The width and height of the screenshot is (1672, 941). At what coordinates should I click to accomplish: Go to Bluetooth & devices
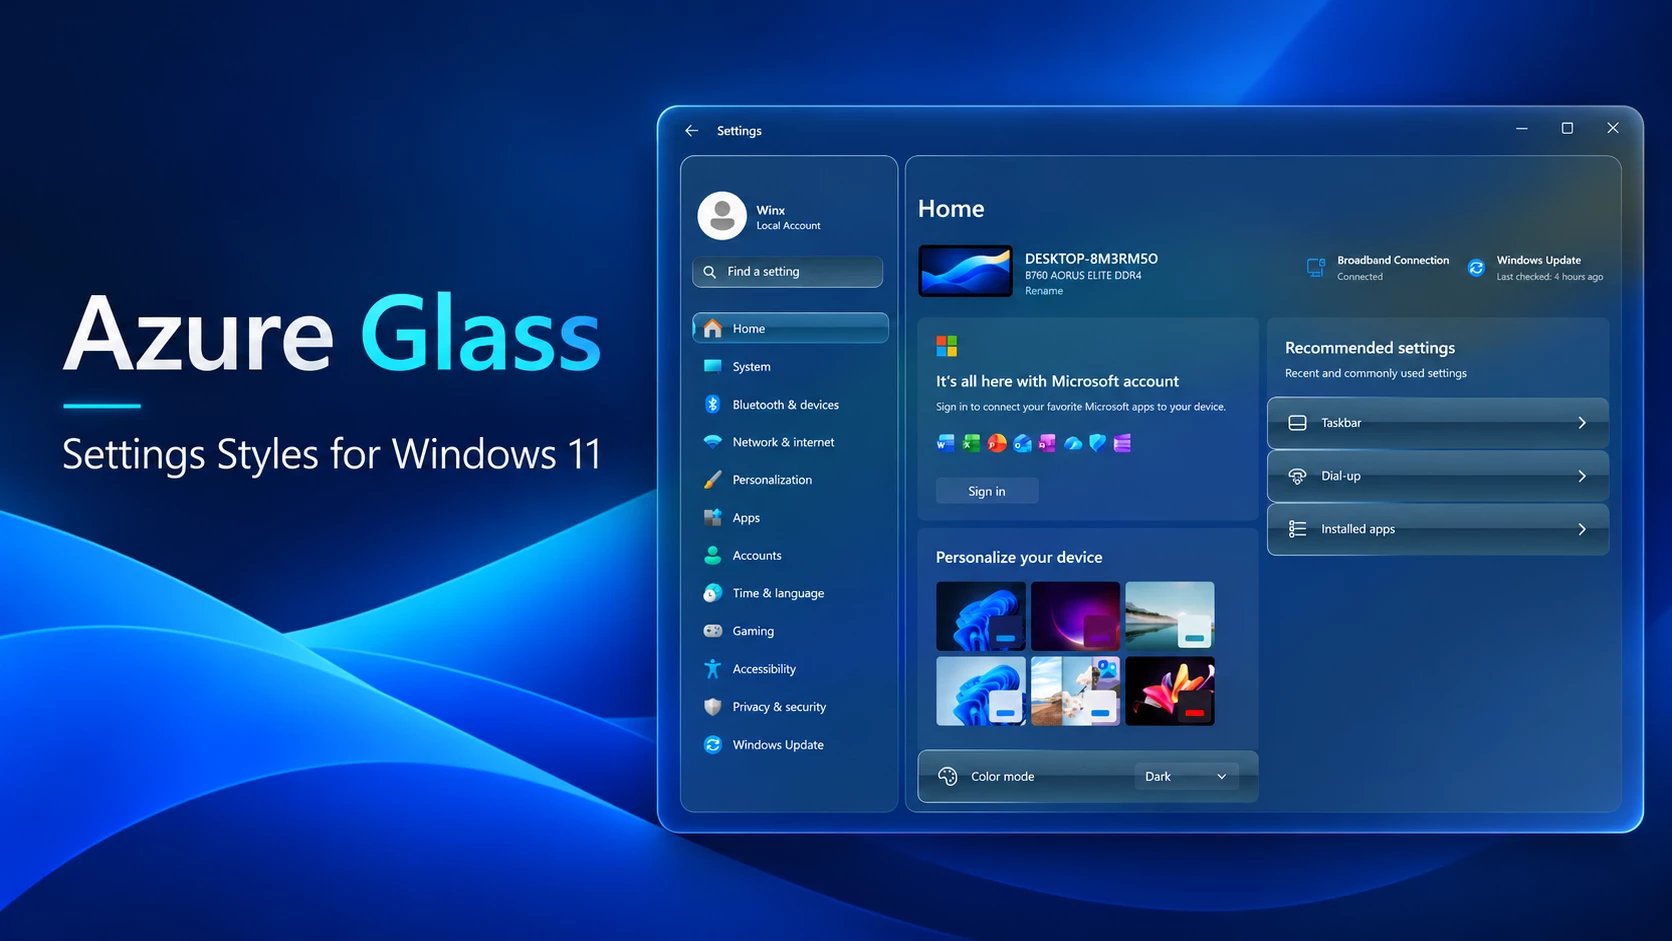[x=790, y=405]
